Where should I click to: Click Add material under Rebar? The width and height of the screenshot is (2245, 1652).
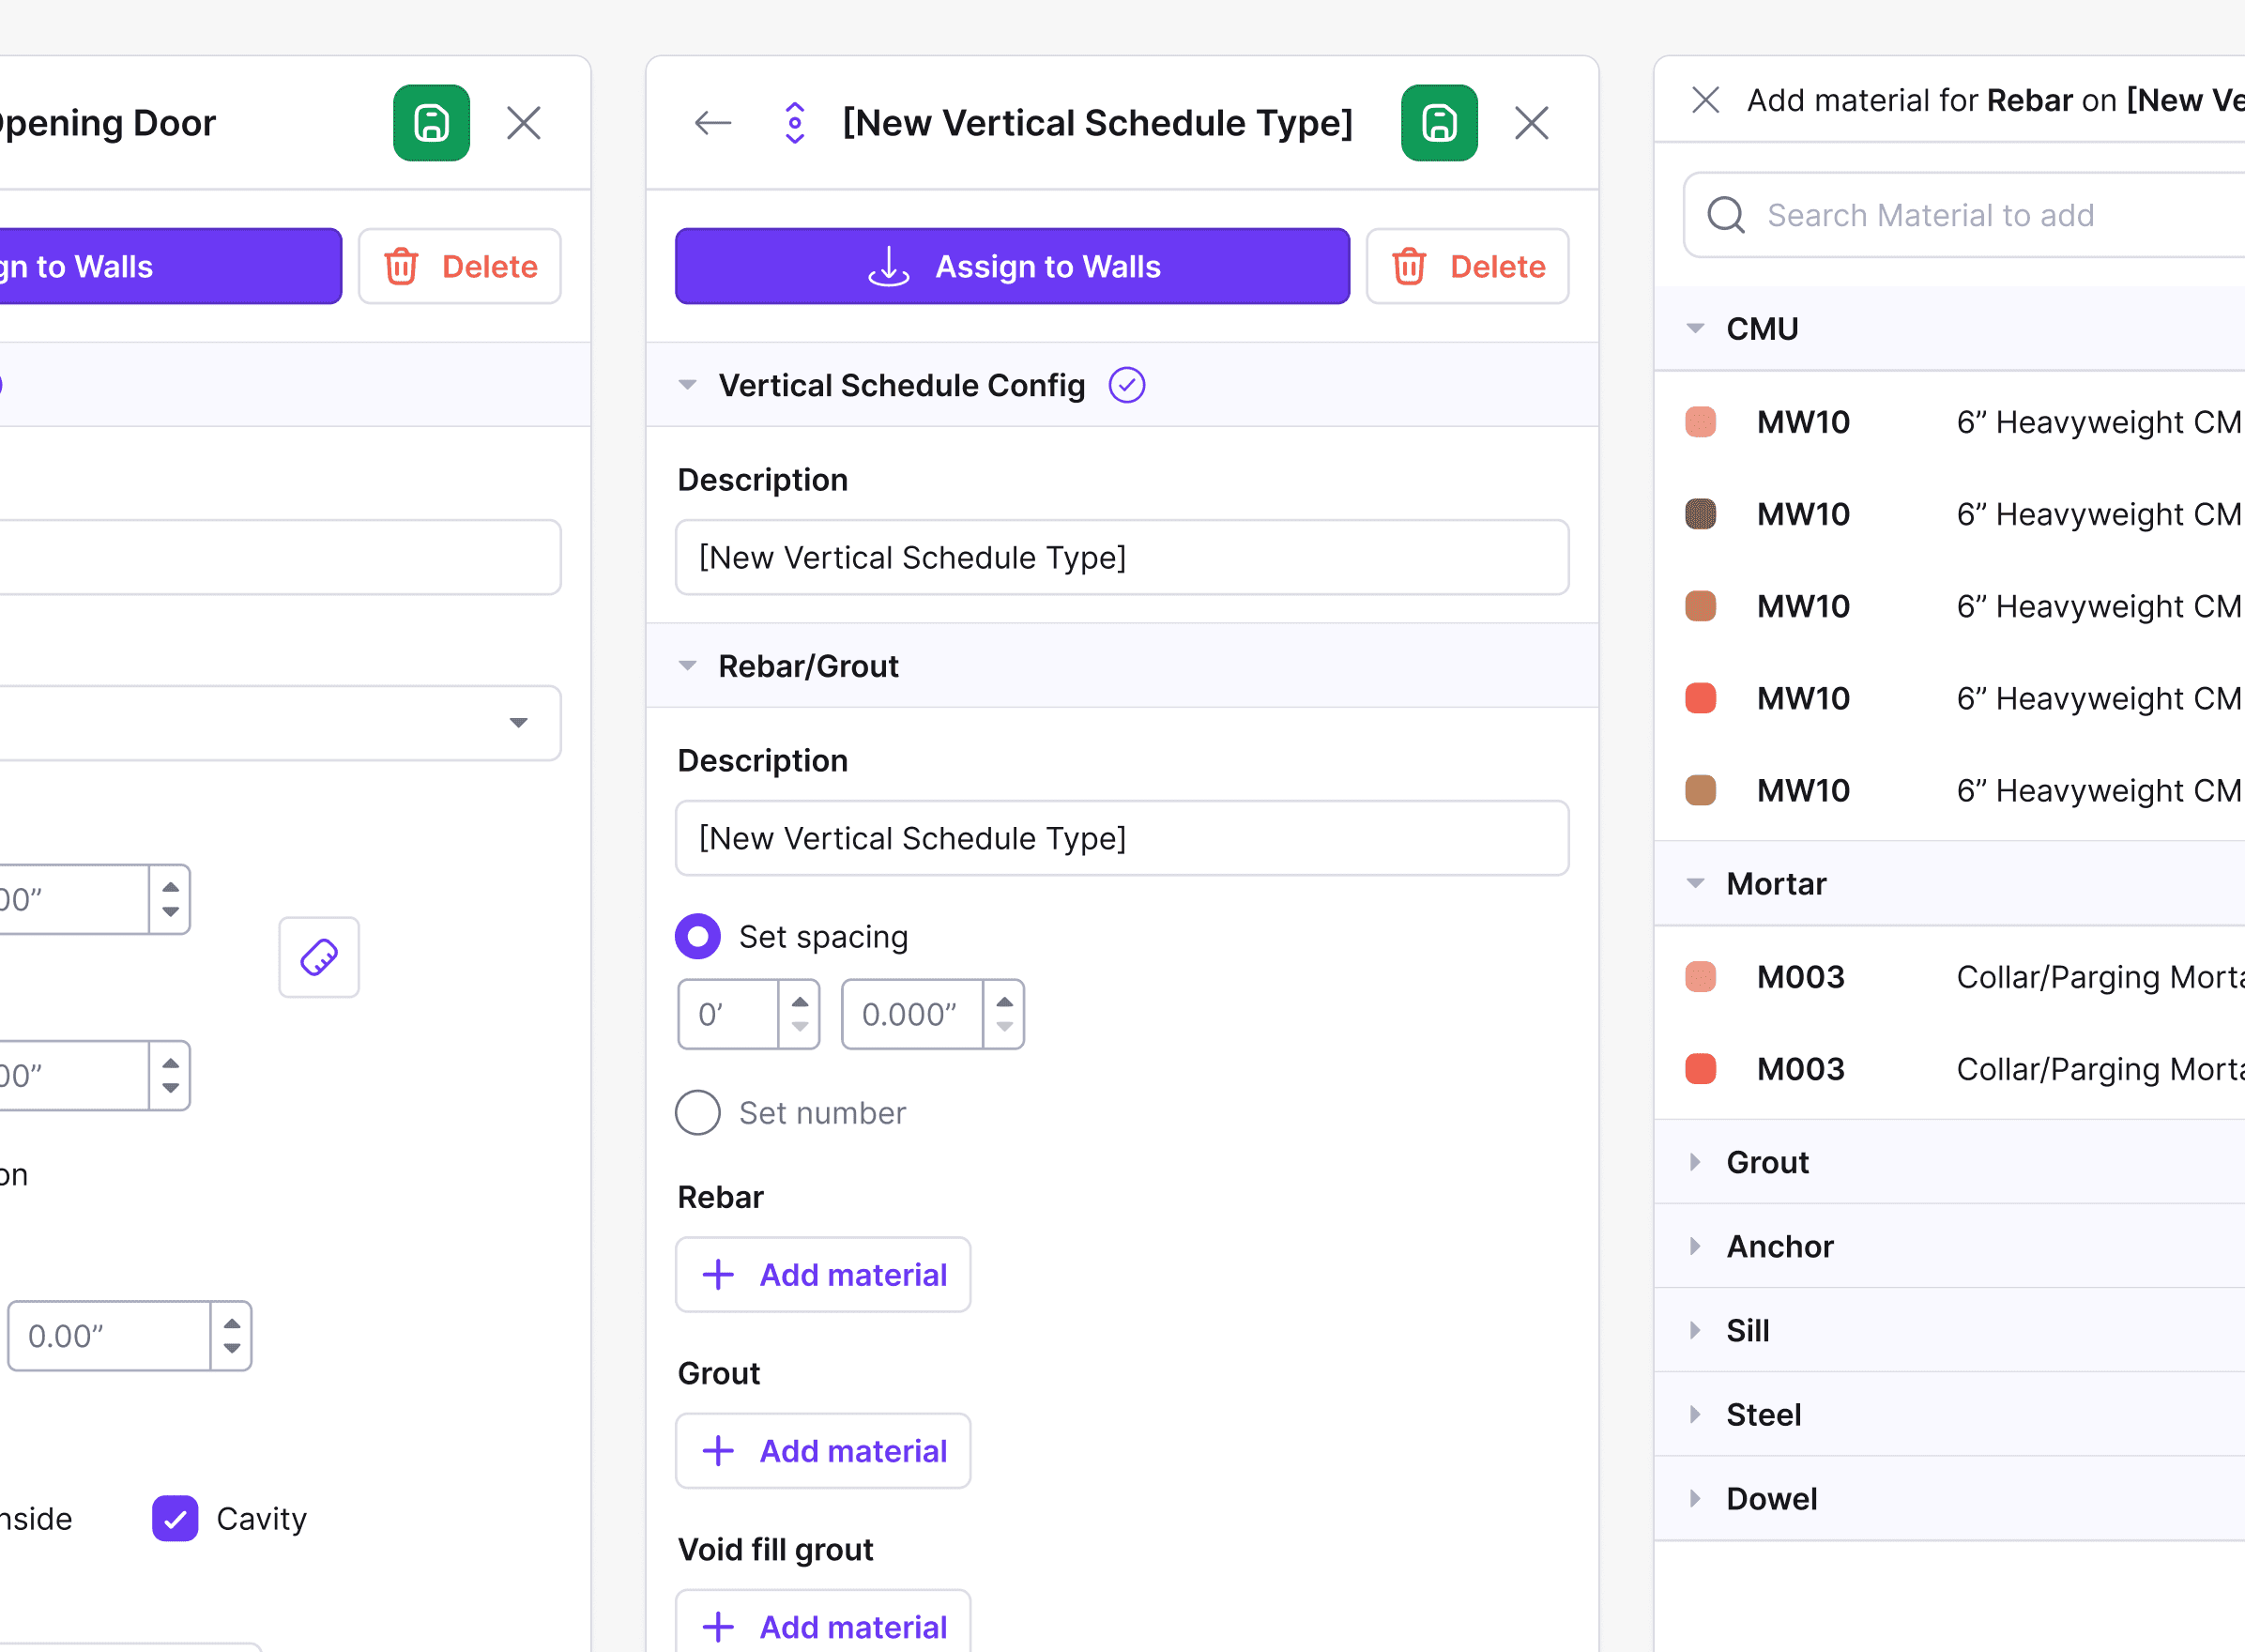(x=822, y=1274)
